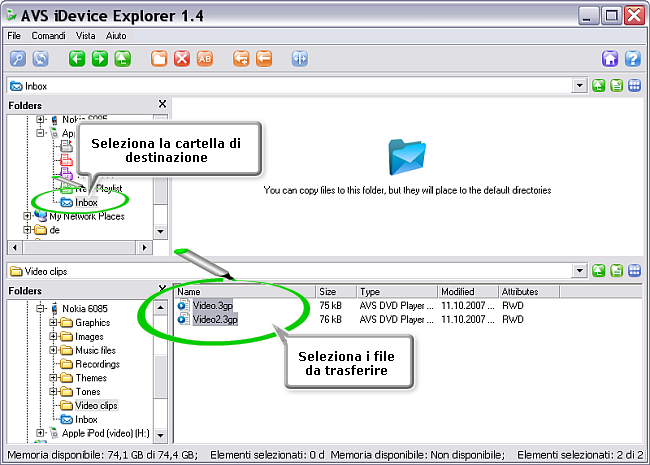The image size is (650, 465).
Task: Click the blue split-arrows panel icon
Action: pos(300,58)
